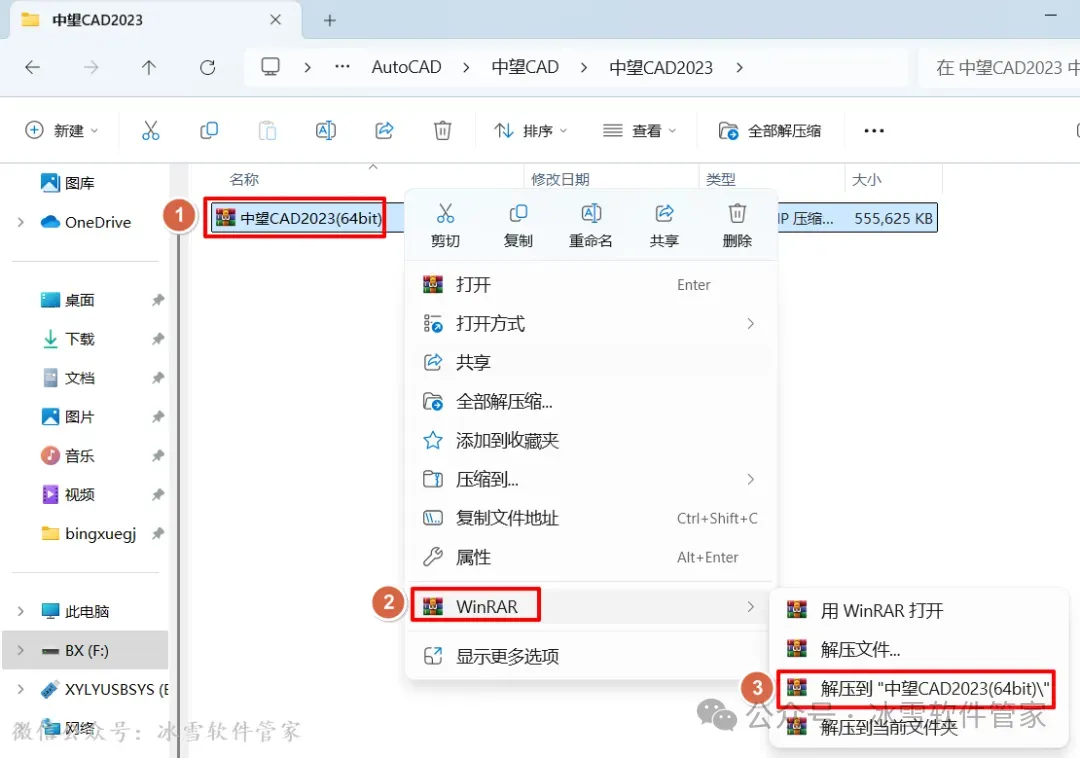This screenshot has width=1080, height=758.
Task: Choose 复制文件地址 in the context menu
Action: (x=590, y=518)
